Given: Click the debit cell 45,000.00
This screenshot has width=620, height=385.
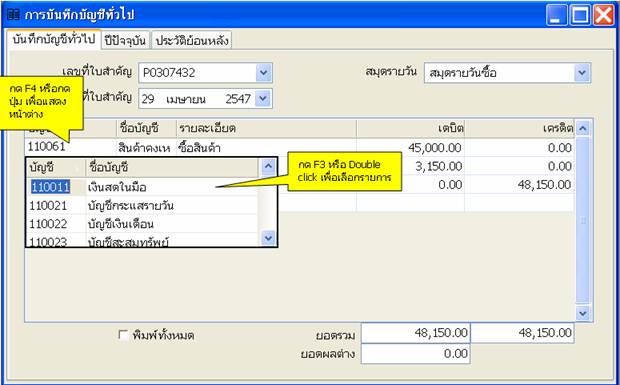Looking at the screenshot, I should (x=410, y=147).
